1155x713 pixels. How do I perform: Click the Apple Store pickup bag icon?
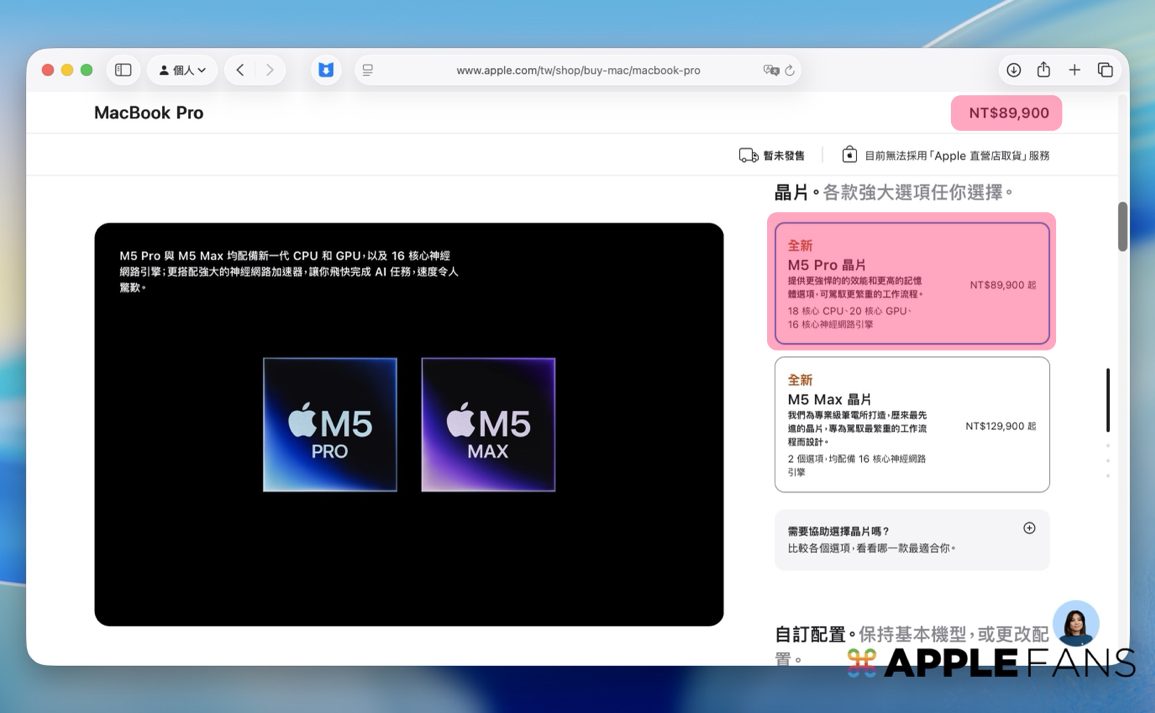tap(849, 155)
